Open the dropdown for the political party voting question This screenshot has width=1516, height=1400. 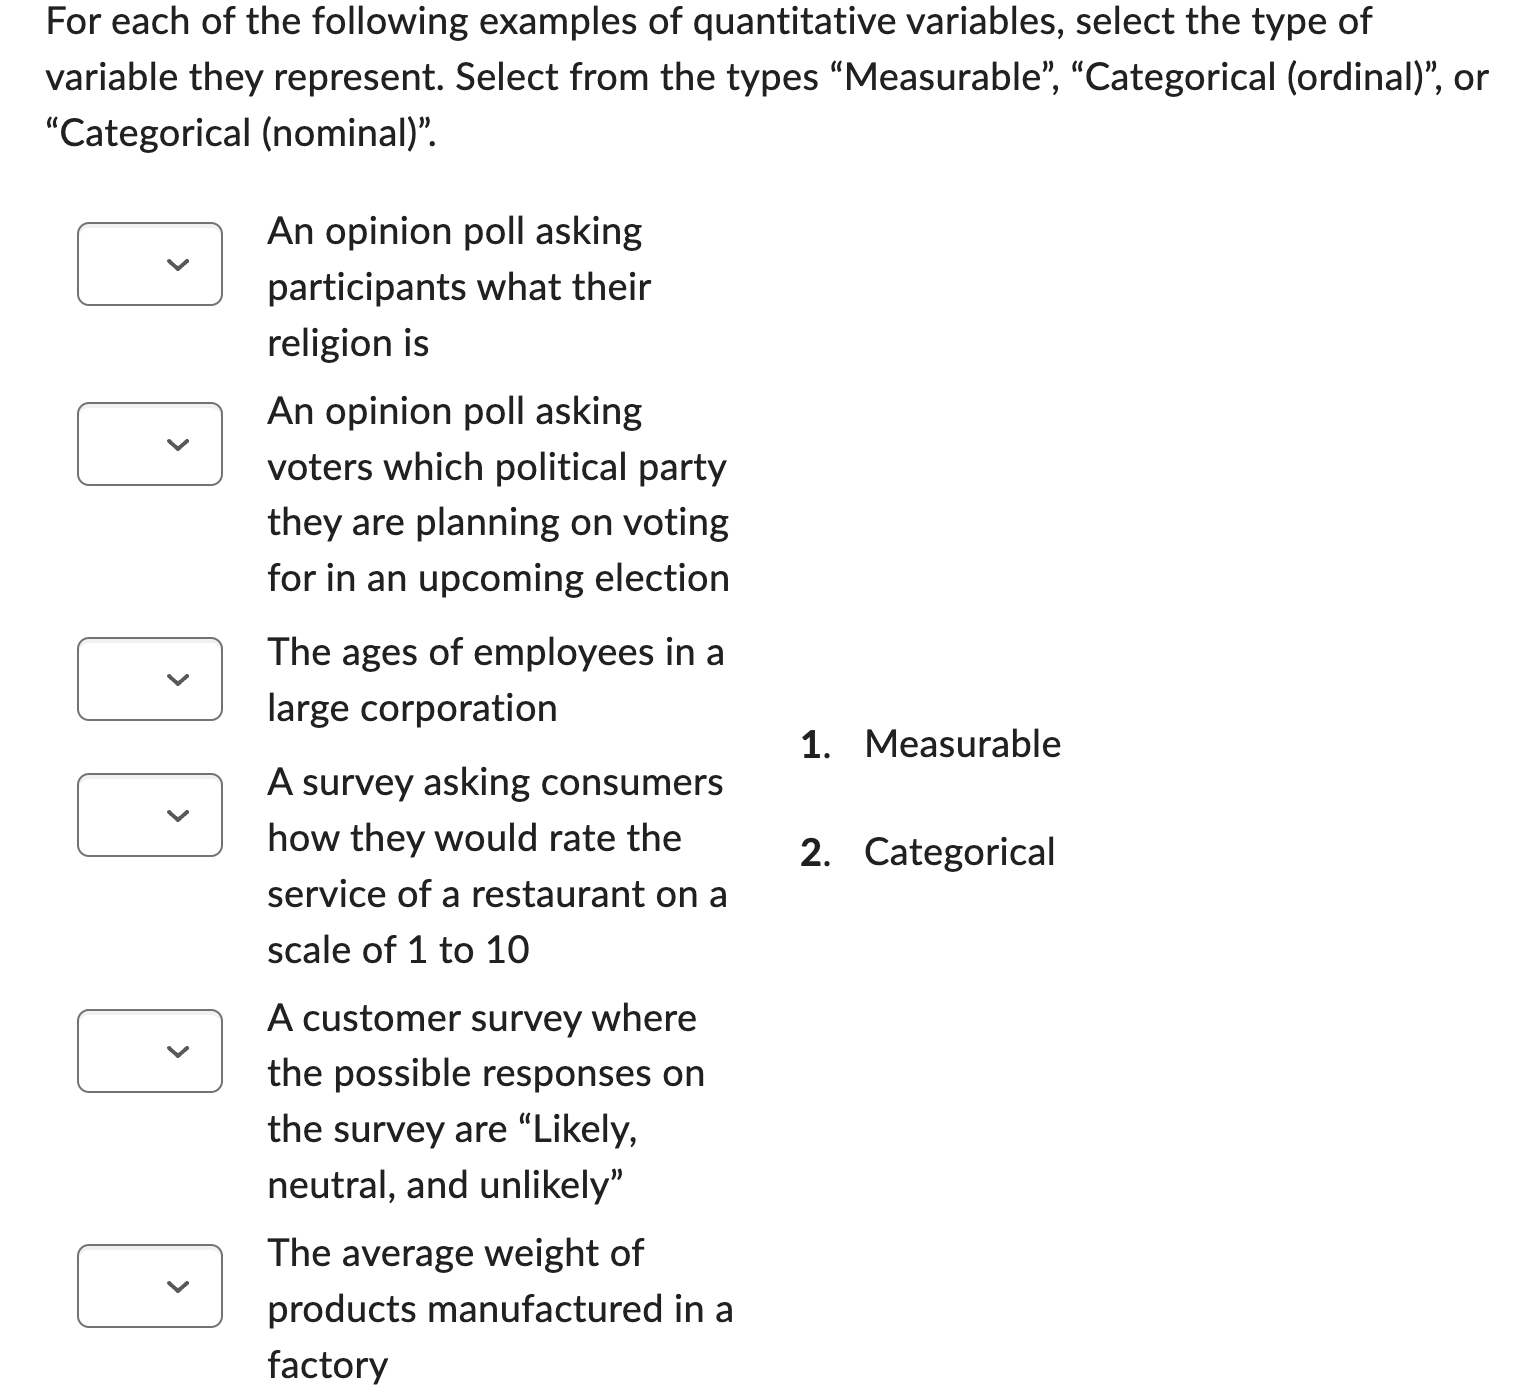pos(148,443)
